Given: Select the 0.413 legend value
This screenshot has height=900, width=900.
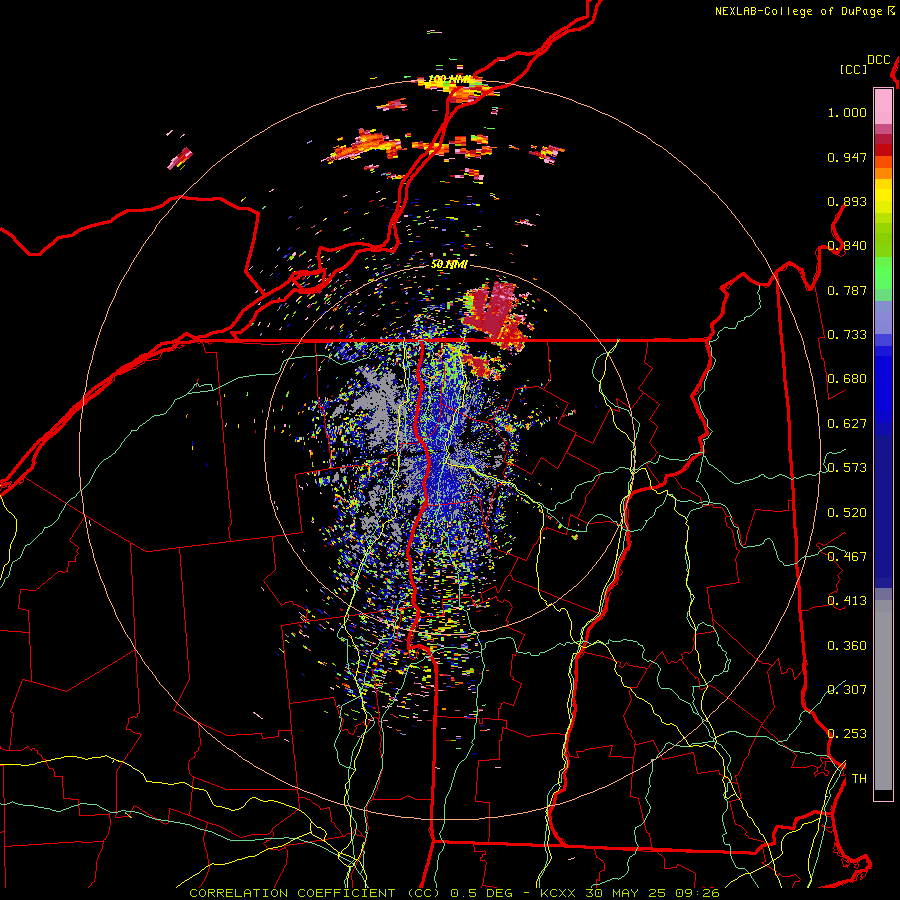Looking at the screenshot, I should [847, 601].
